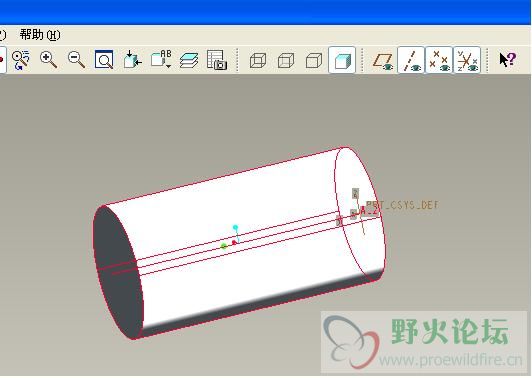Select the dark end face of the cylinder
This screenshot has width=532, height=378.
pyautogui.click(x=117, y=271)
